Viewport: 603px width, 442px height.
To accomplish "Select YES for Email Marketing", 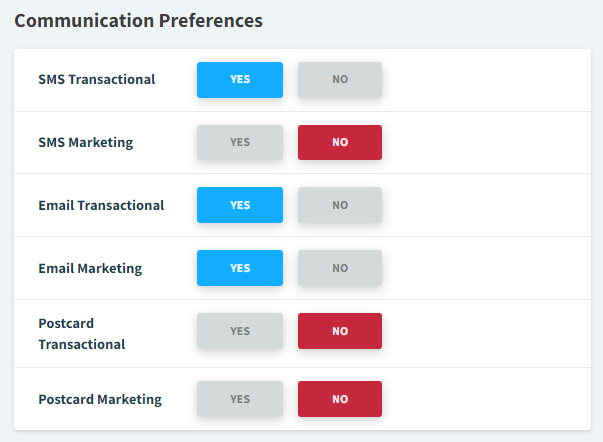I will pyautogui.click(x=240, y=268).
